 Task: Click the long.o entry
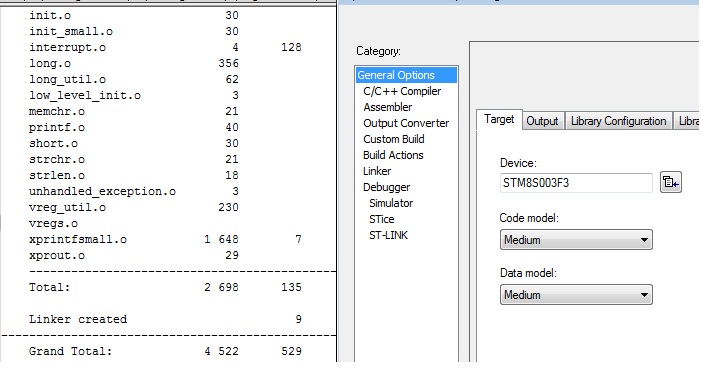pyautogui.click(x=50, y=63)
